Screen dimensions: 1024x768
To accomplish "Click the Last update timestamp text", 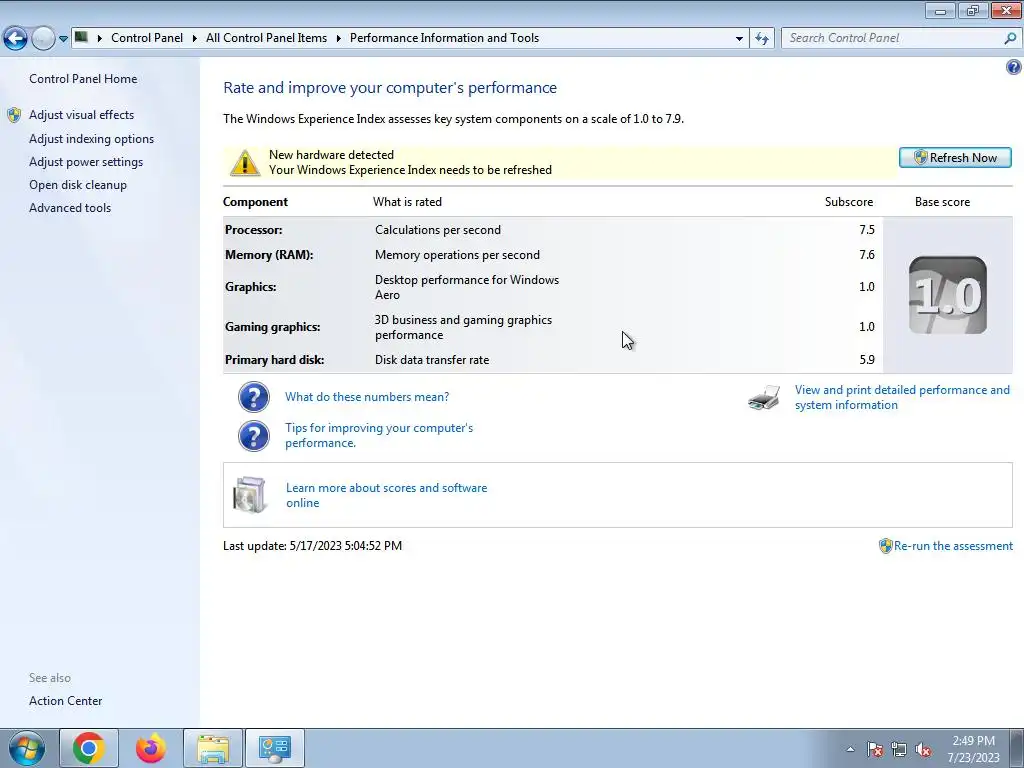I will pos(313,546).
